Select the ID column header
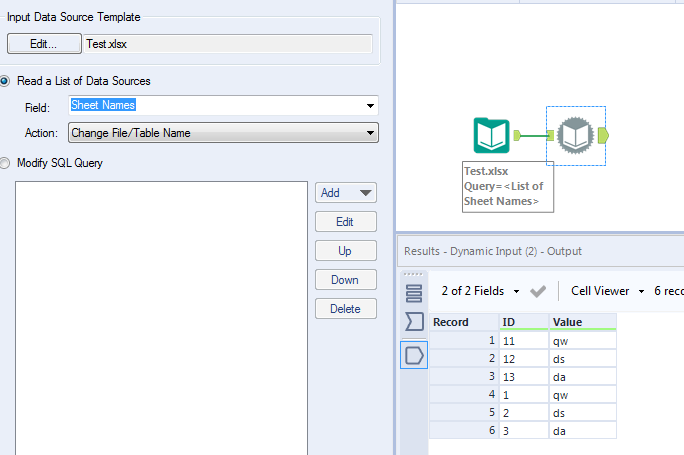 tap(524, 322)
